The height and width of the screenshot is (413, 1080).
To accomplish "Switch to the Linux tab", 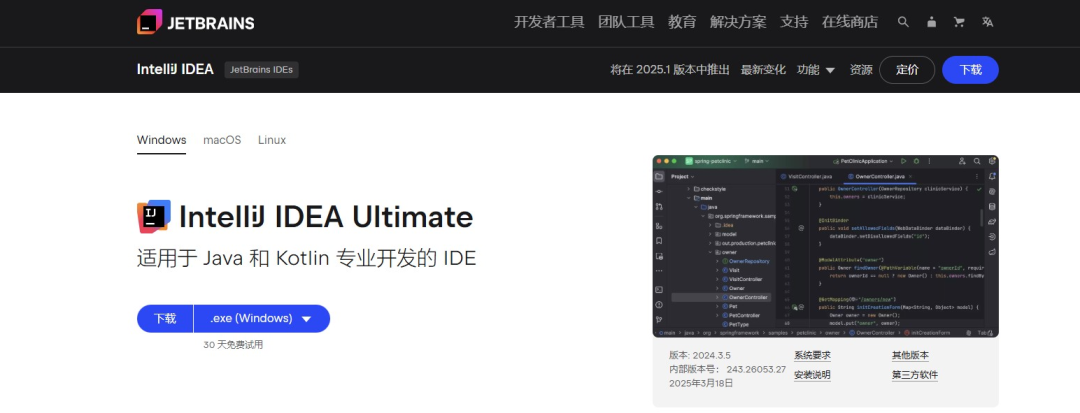I will 272,140.
